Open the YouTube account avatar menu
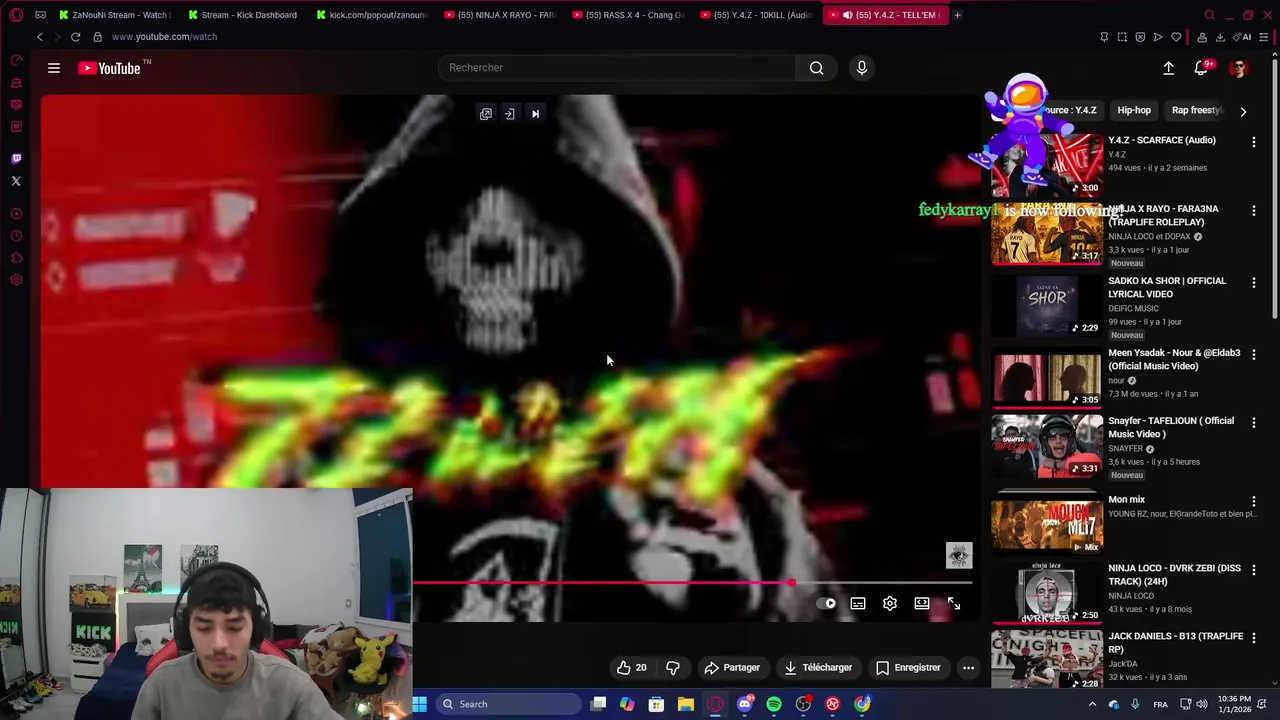This screenshot has height=720, width=1280. 1239,68
